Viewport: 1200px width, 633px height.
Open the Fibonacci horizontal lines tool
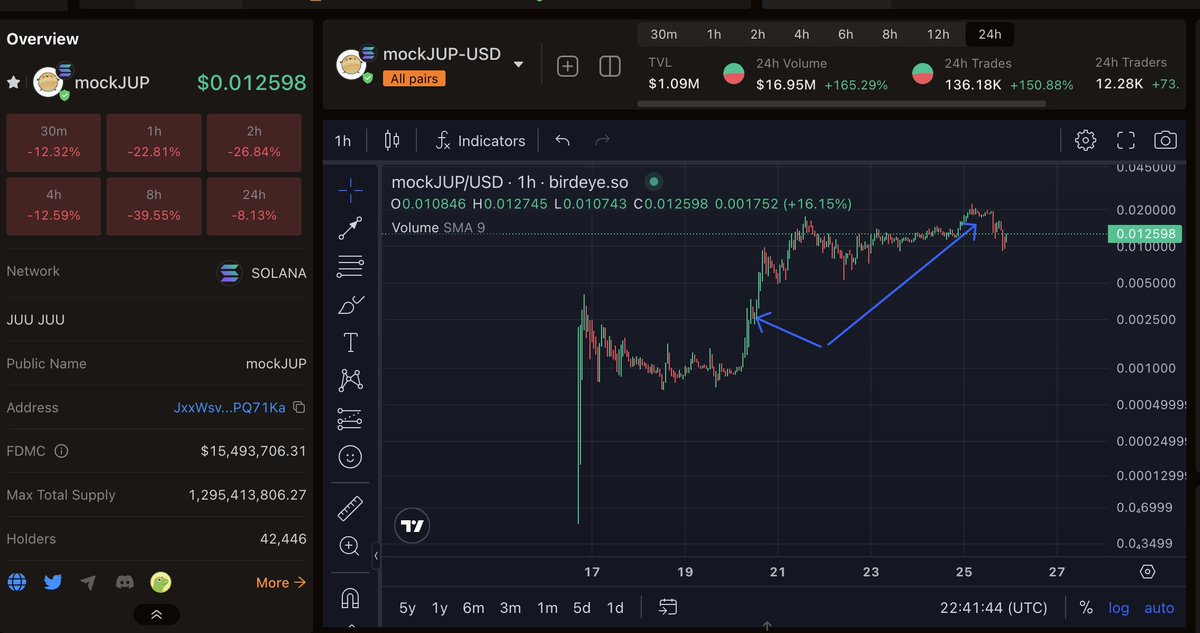click(x=350, y=266)
